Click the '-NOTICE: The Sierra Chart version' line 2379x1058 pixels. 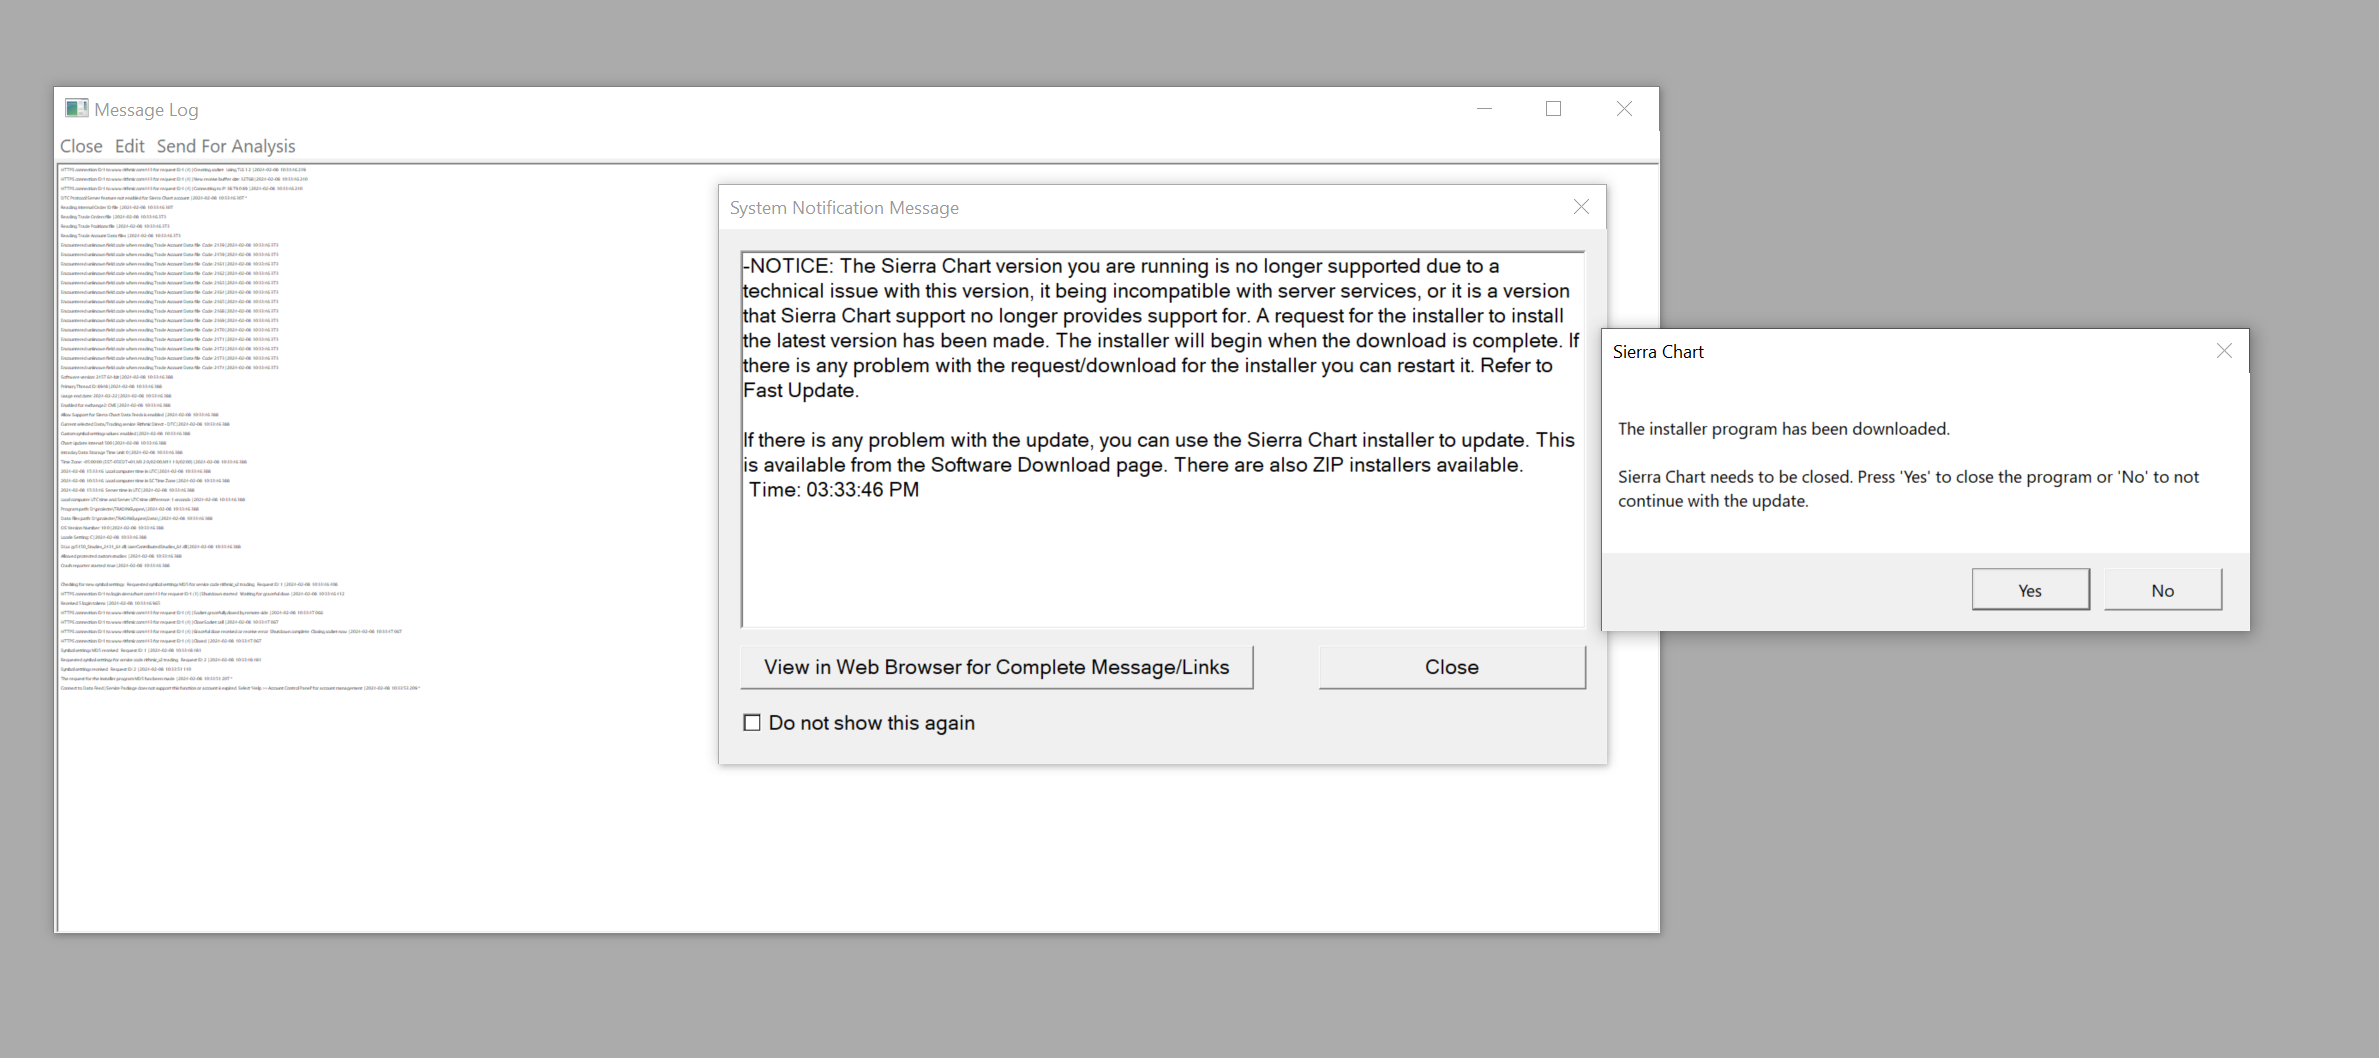pyautogui.click(x=1121, y=266)
